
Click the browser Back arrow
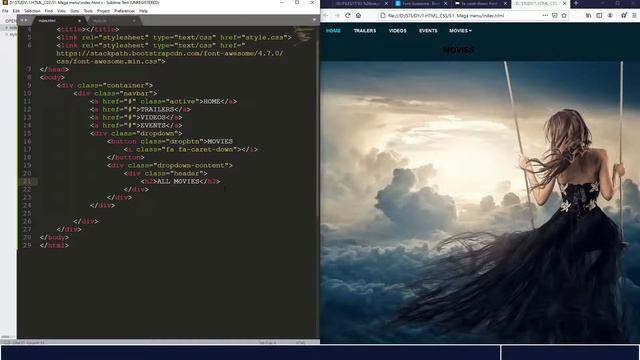click(x=326, y=16)
